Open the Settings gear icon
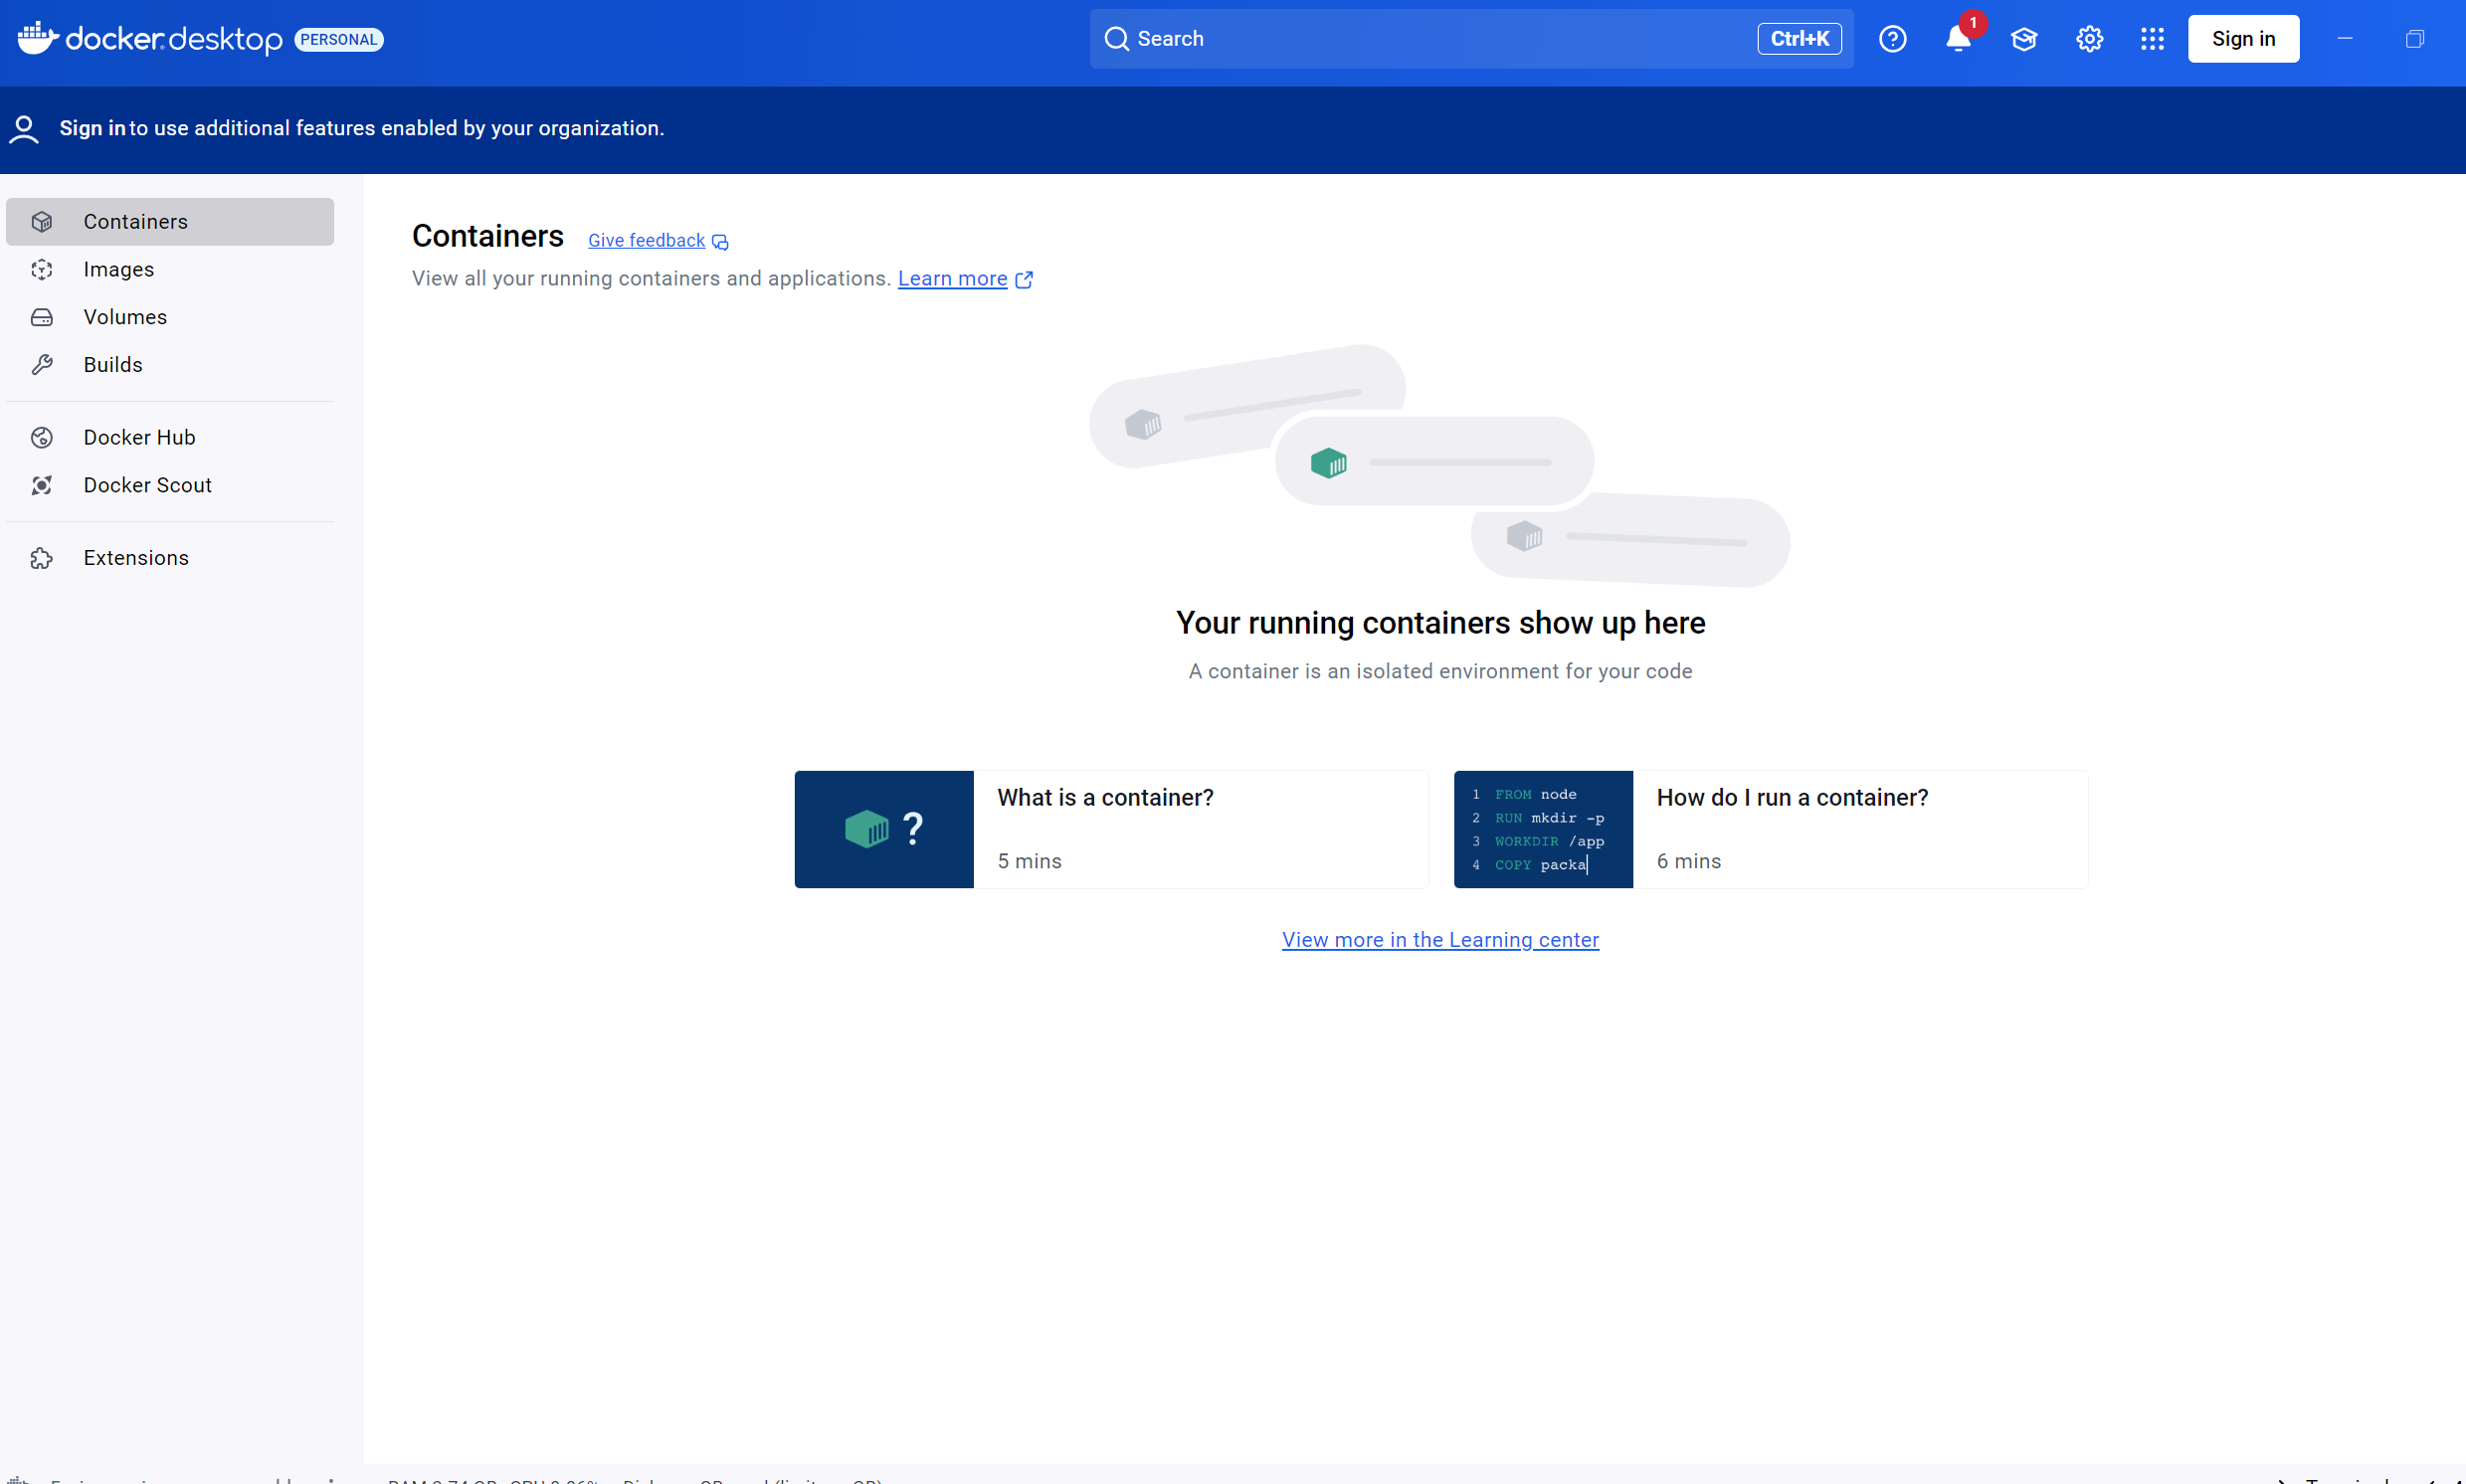2466x1484 pixels. [x=2089, y=39]
